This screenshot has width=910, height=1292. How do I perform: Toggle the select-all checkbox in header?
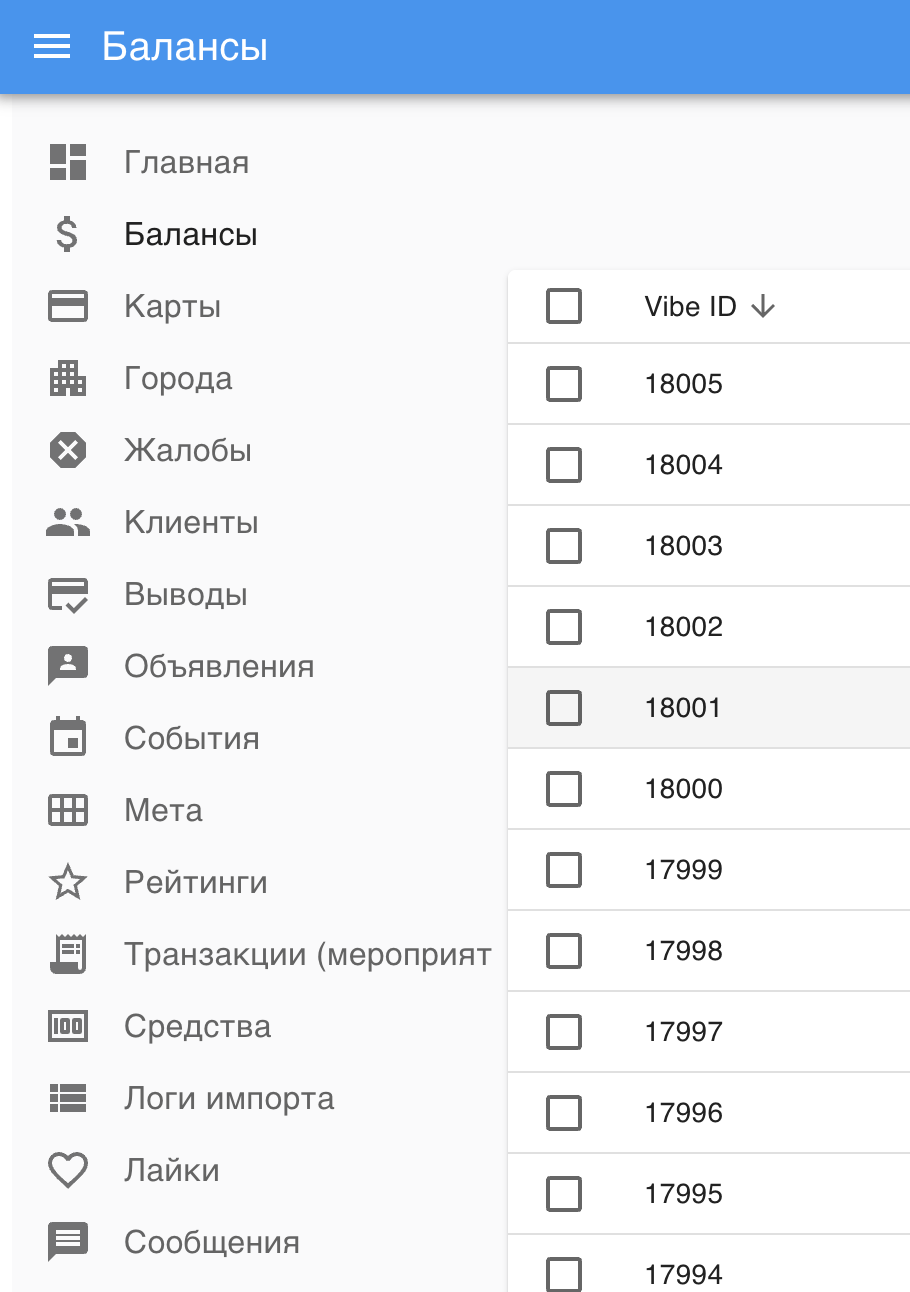click(x=564, y=306)
